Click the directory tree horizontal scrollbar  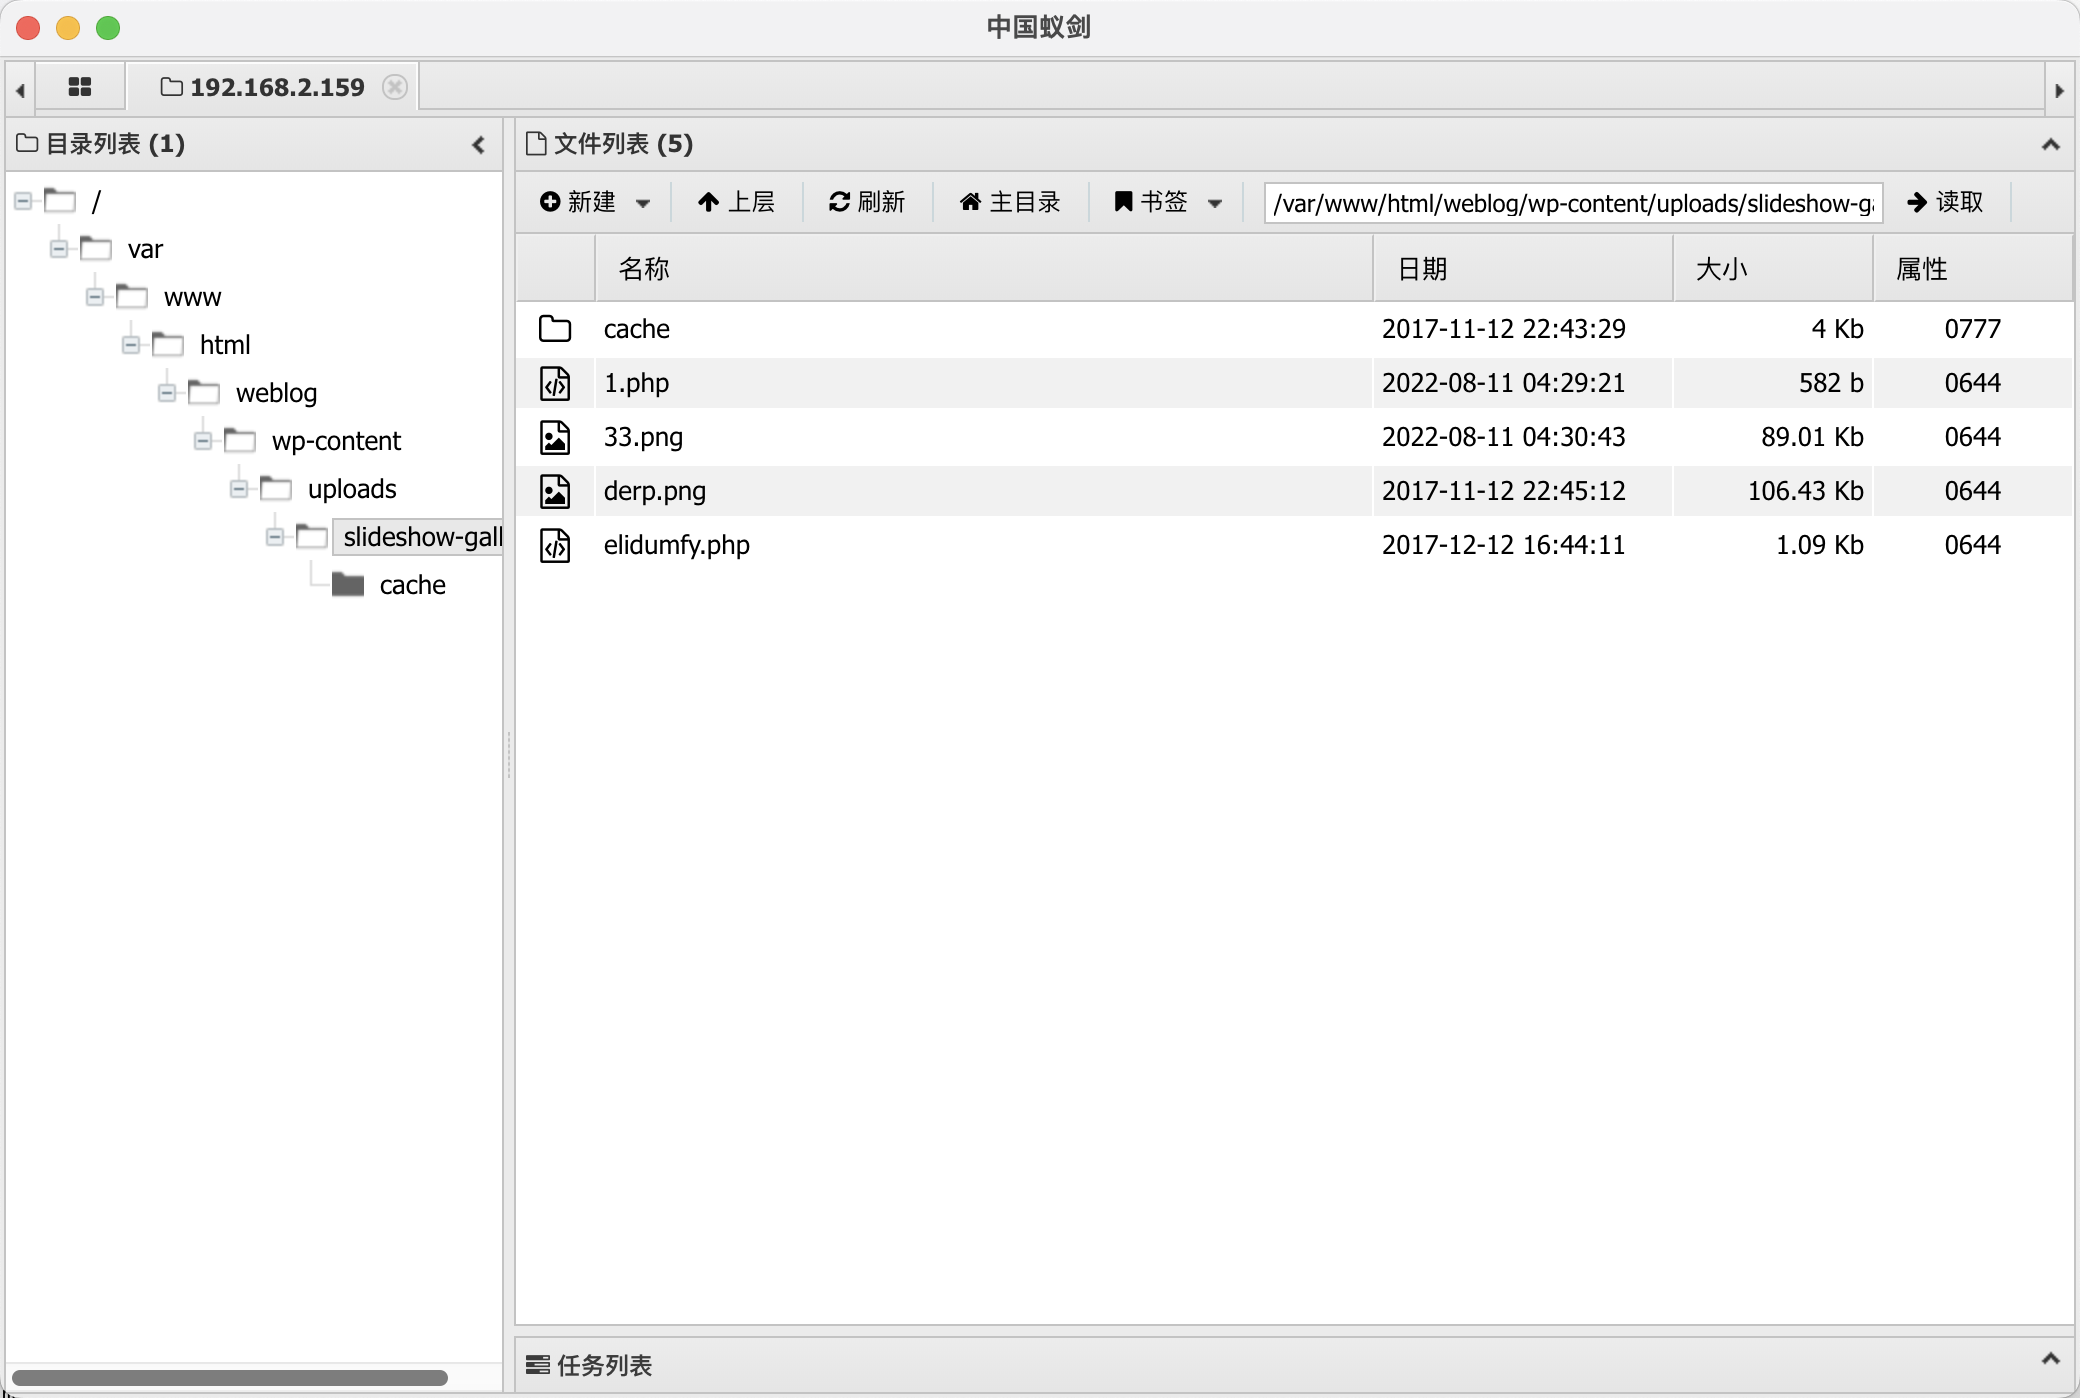(230, 1377)
